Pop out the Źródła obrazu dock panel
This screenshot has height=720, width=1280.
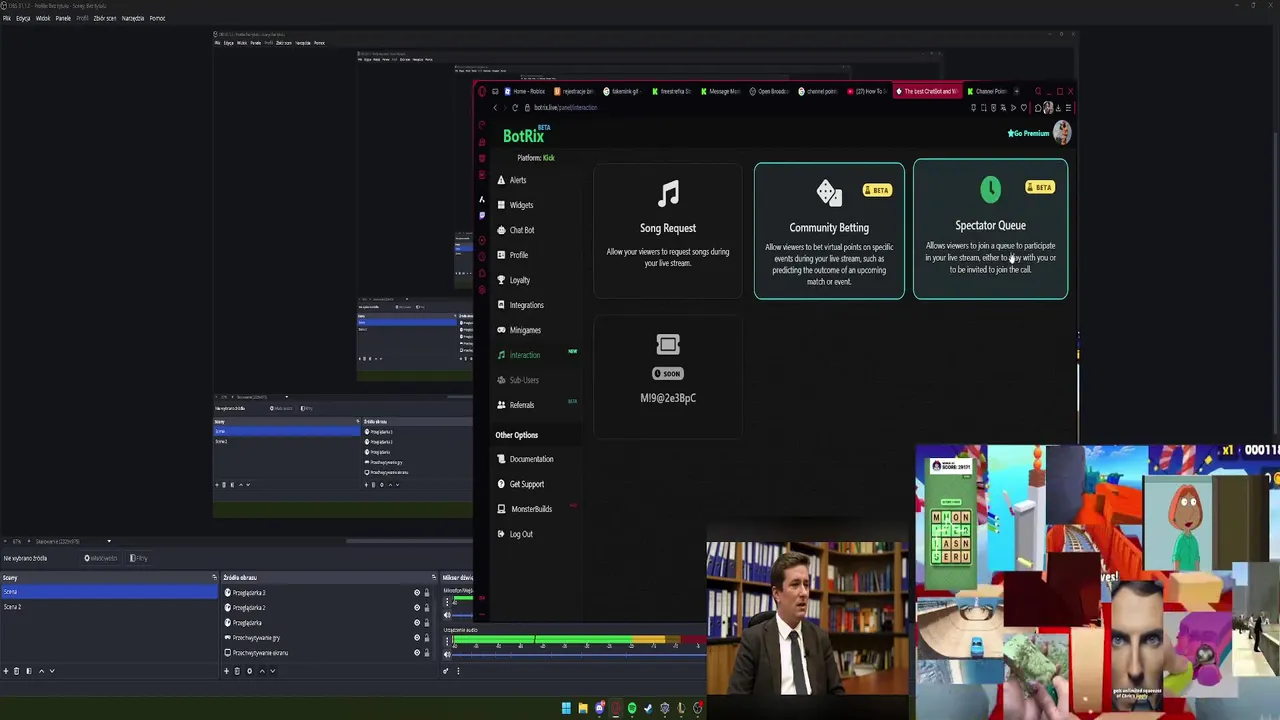(433, 577)
